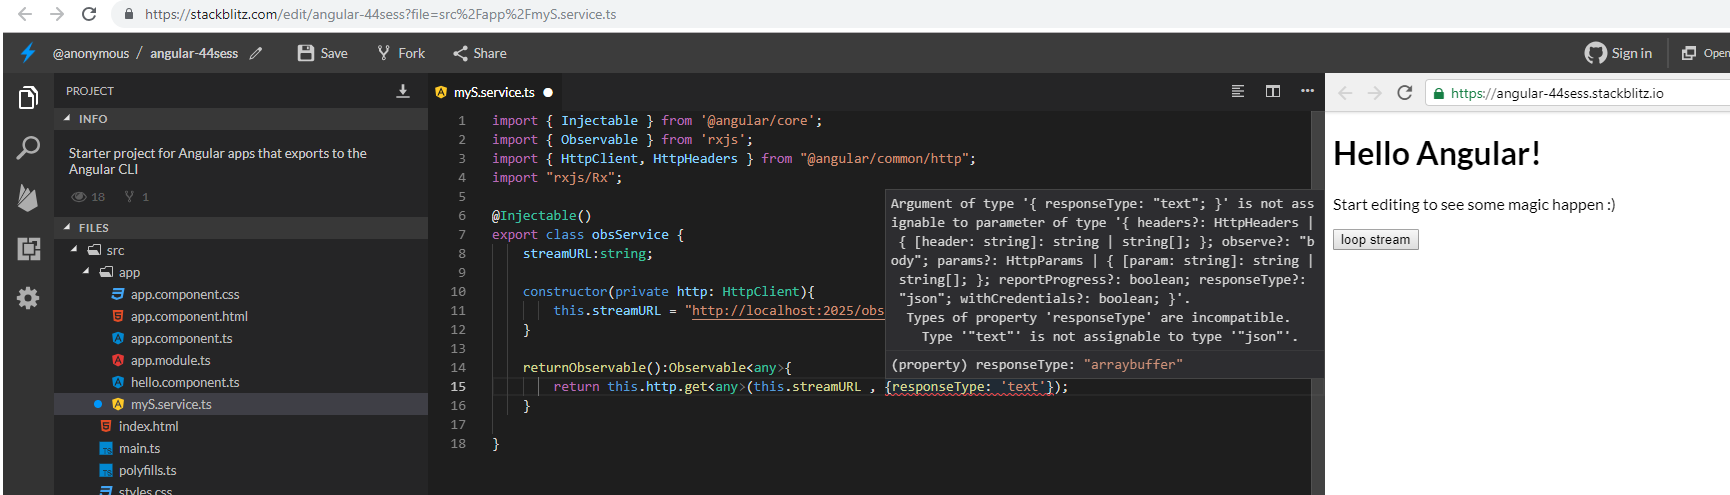Image resolution: width=1730 pixels, height=495 pixels.
Task: Click the PROJECT panel header
Action: click(x=90, y=91)
